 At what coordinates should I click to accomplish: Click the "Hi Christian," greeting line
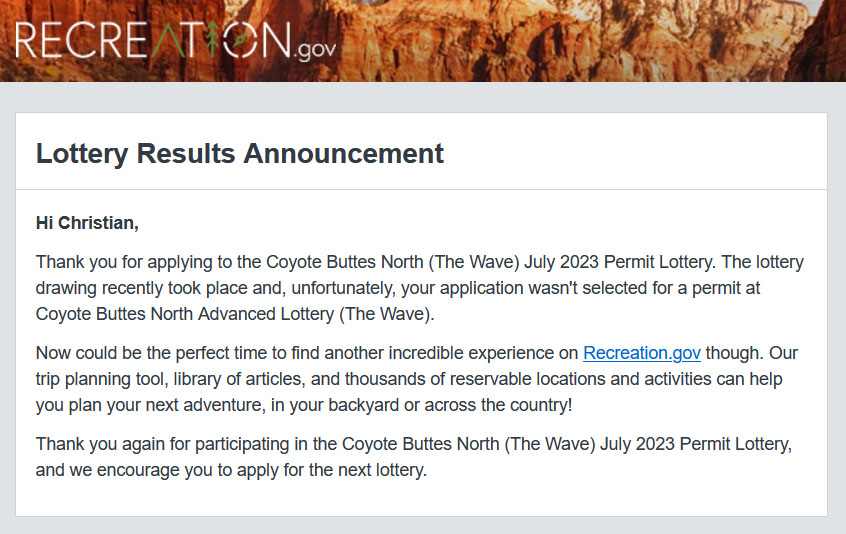coord(87,222)
